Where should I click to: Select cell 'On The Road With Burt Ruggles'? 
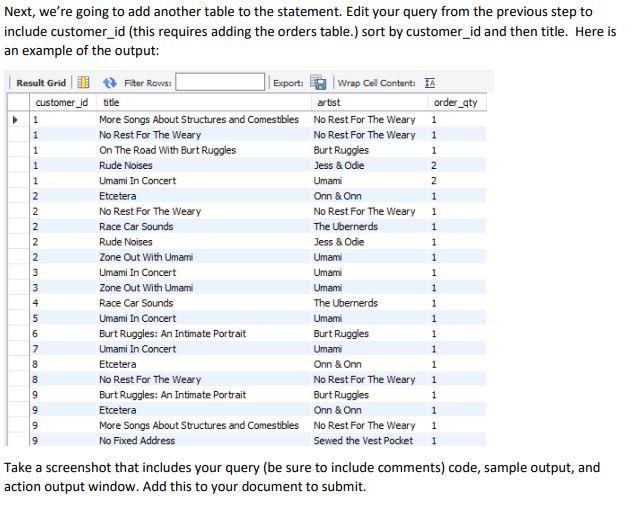[167, 150]
